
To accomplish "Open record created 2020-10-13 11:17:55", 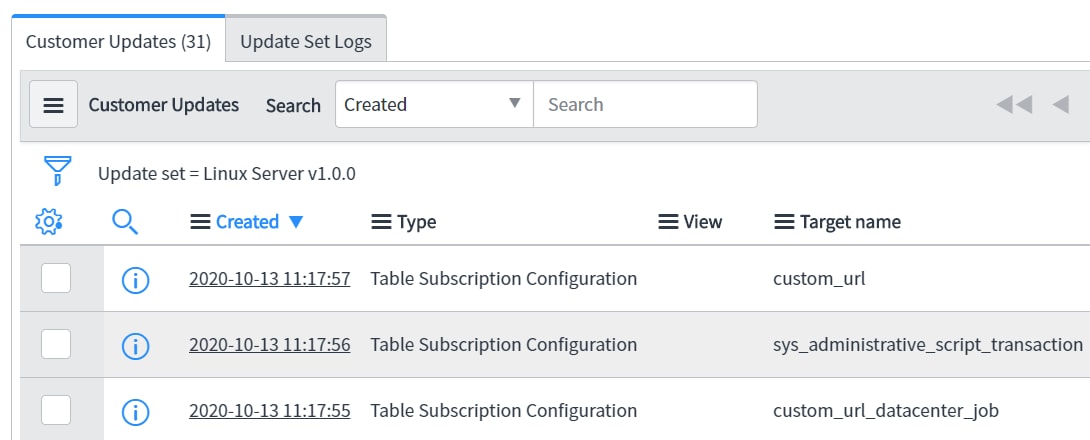I will (x=270, y=411).
